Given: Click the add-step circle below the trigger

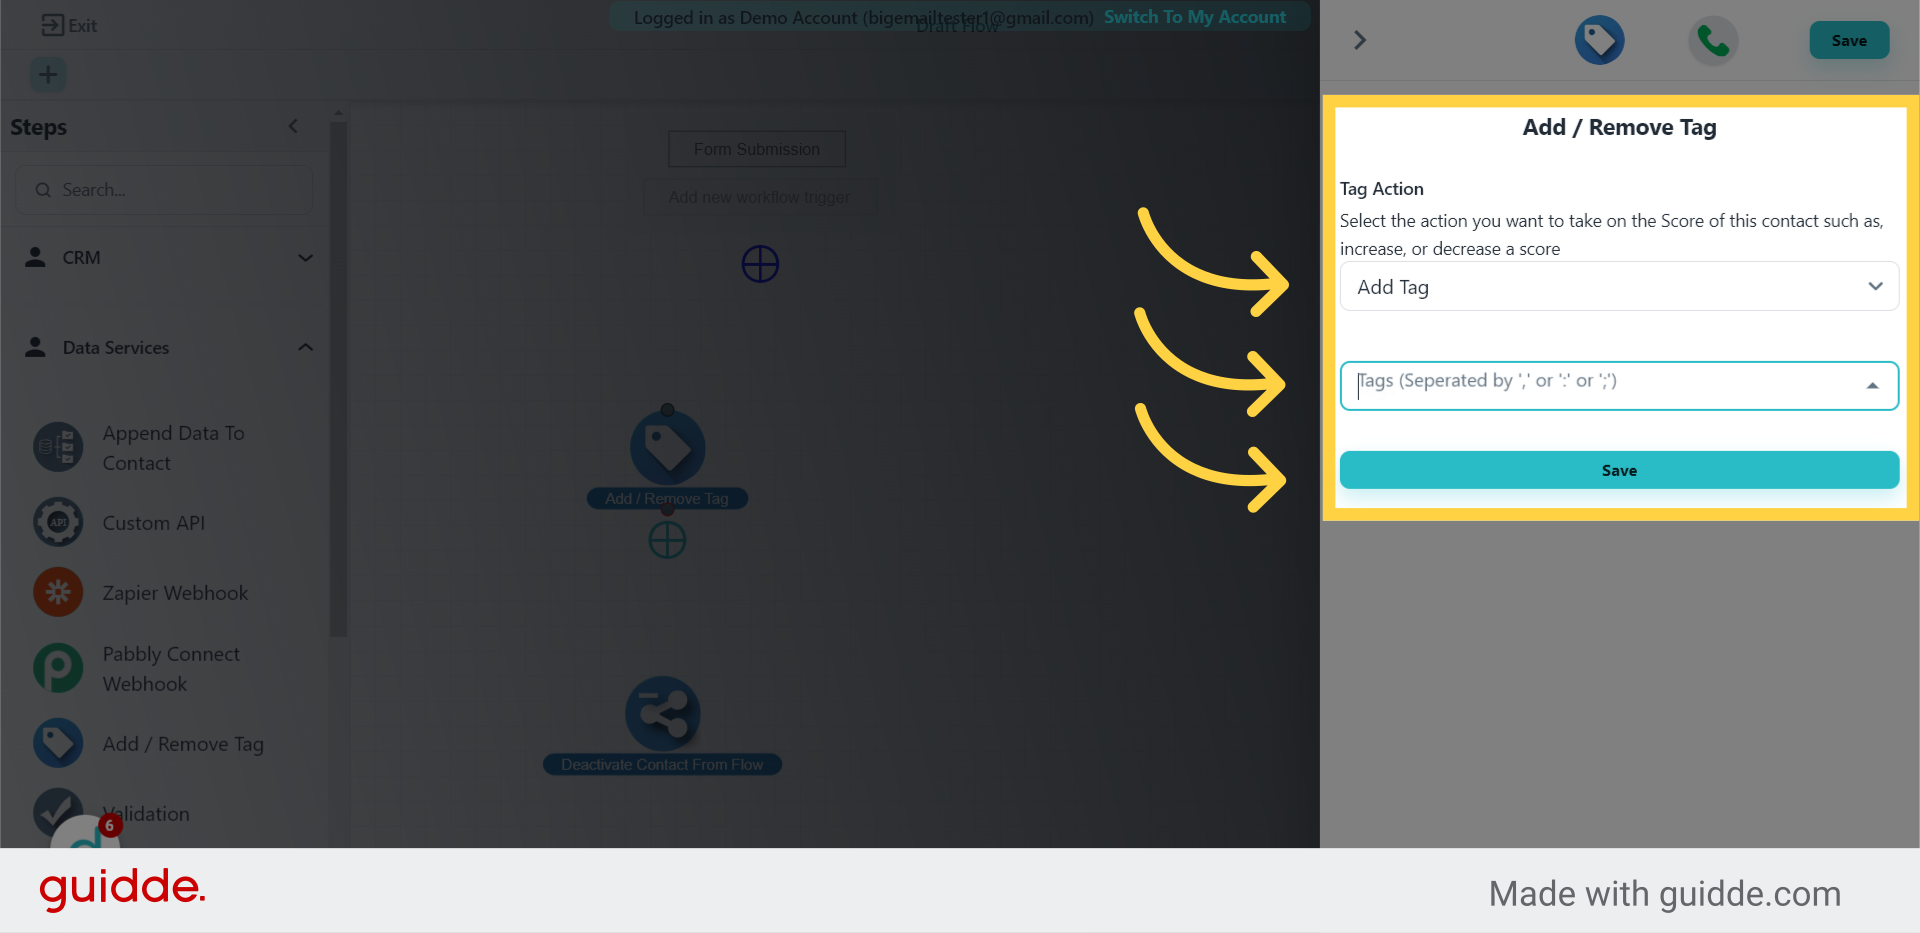Looking at the screenshot, I should [760, 264].
